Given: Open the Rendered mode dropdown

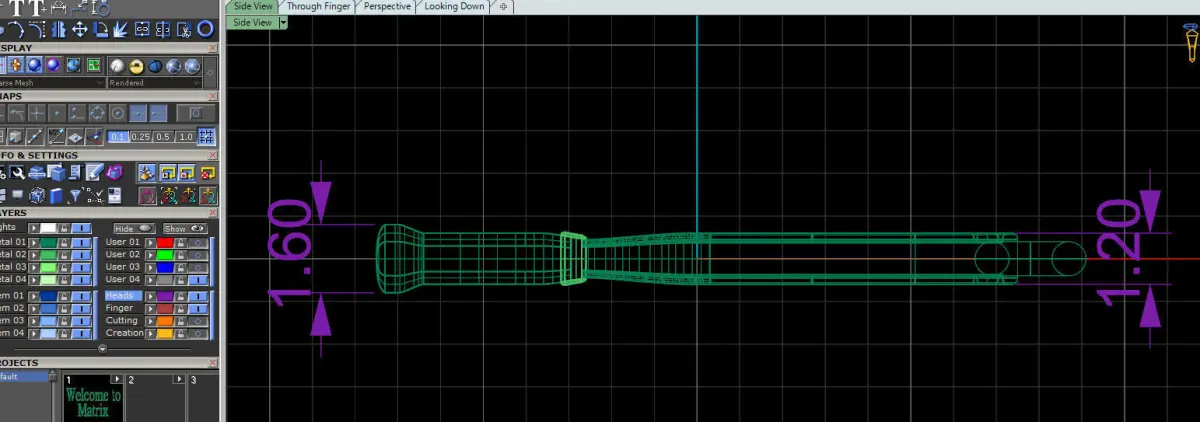Looking at the screenshot, I should (x=196, y=83).
